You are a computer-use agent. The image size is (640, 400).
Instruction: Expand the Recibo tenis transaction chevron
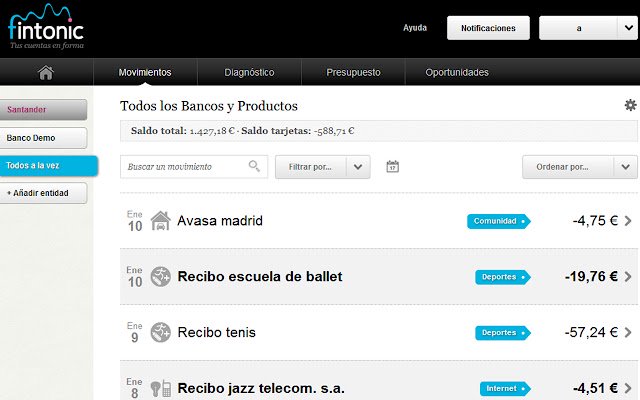(x=628, y=332)
